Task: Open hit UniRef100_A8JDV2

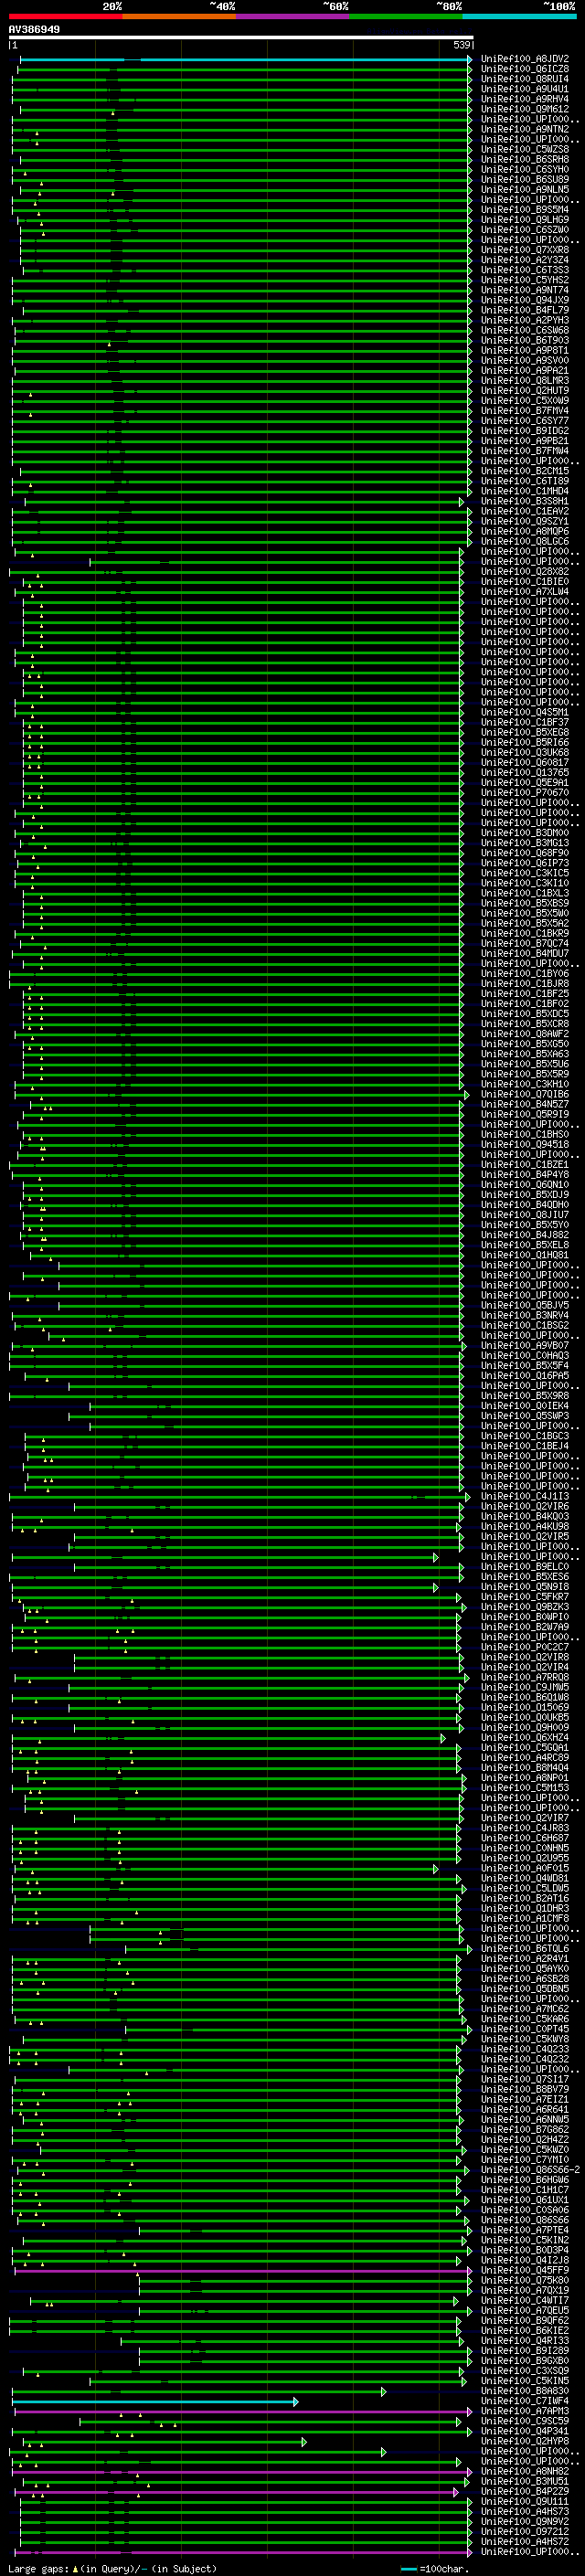Action: 525,59
